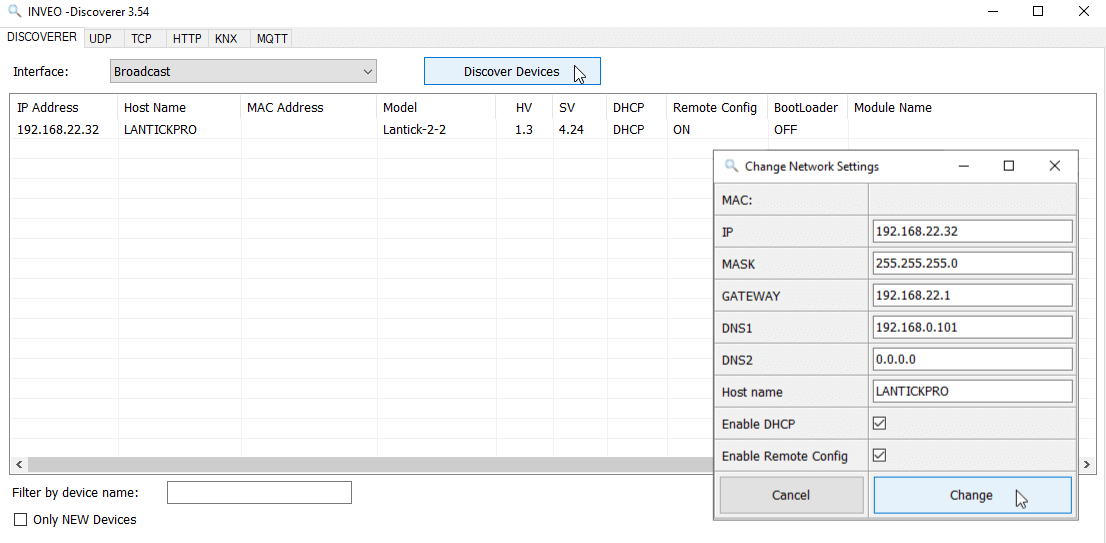Click the Filter by device name field

click(x=259, y=493)
